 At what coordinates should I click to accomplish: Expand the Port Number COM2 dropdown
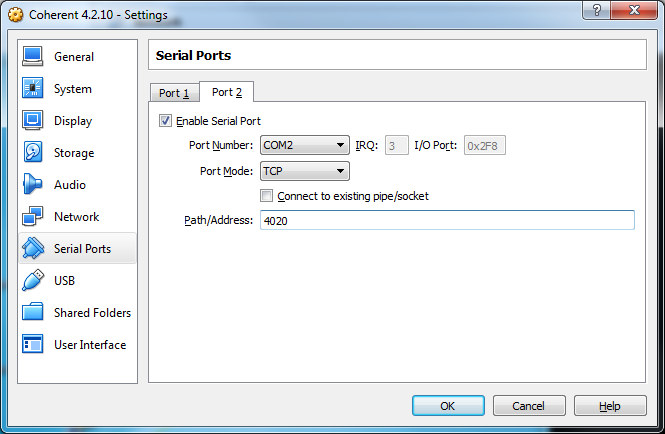point(304,146)
